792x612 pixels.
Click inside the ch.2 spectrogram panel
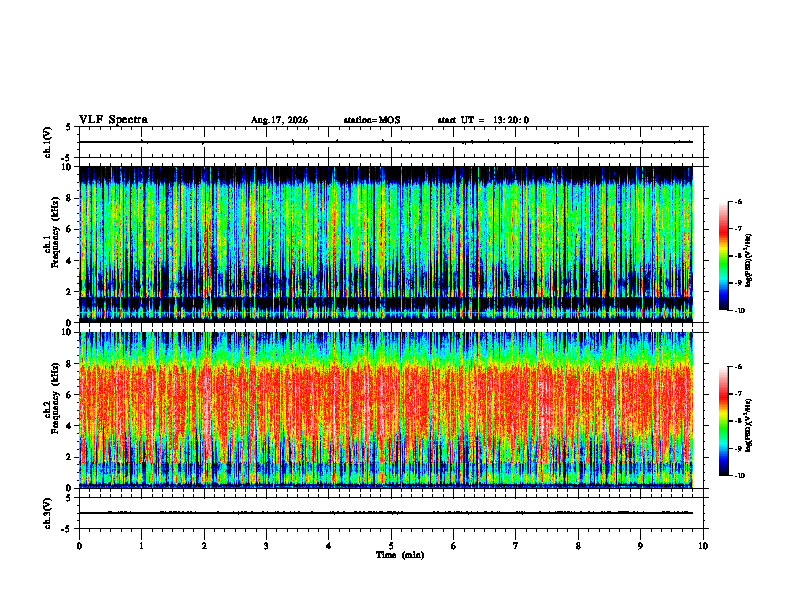coord(386,410)
